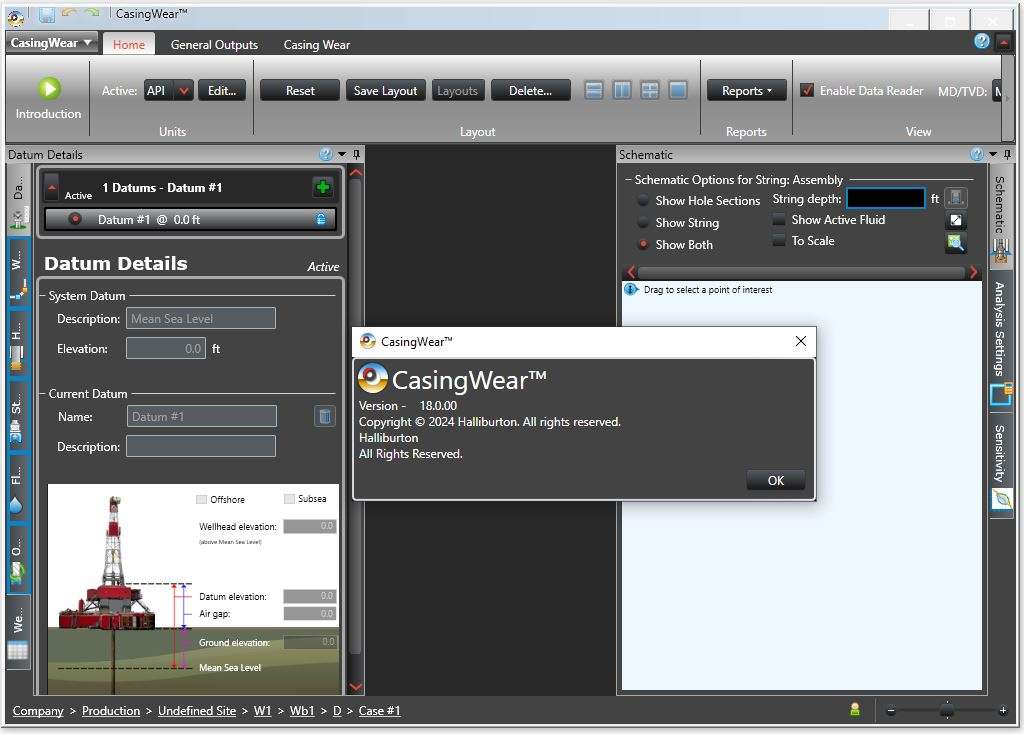Enable the Data Reader checkbox

point(807,90)
